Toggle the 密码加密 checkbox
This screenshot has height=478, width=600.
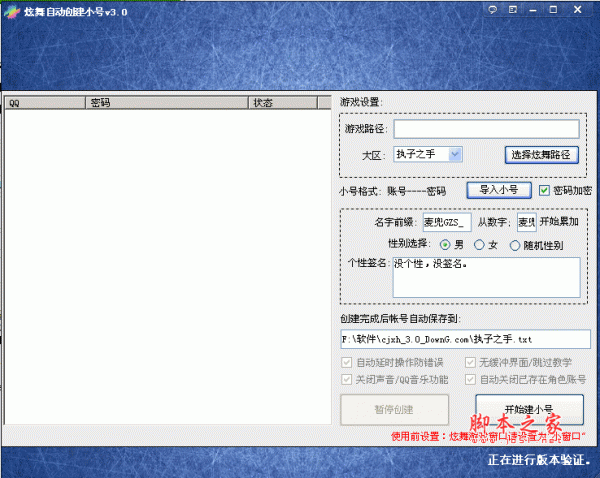tap(544, 191)
